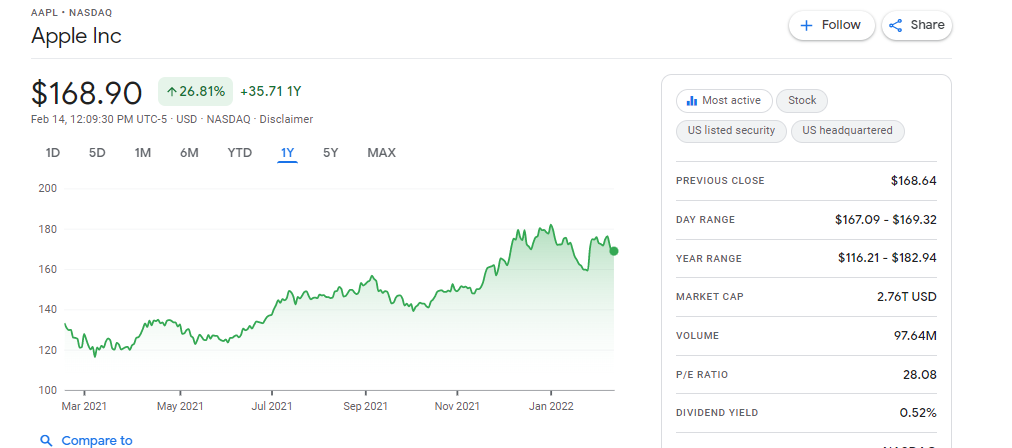Click the 26.81% gain badge

(x=196, y=92)
